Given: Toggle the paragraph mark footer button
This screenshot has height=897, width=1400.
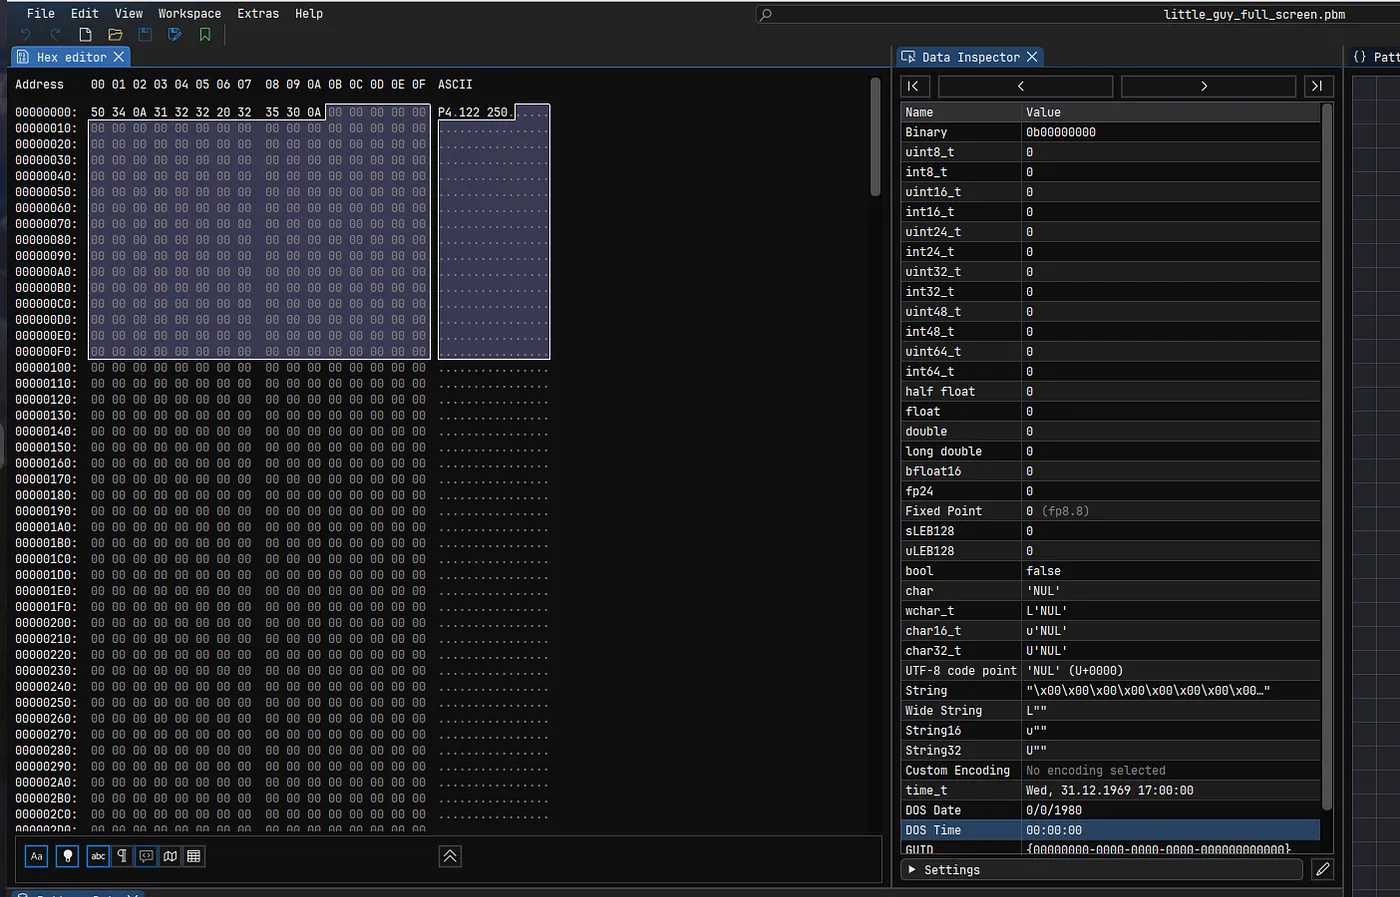Looking at the screenshot, I should [x=122, y=856].
